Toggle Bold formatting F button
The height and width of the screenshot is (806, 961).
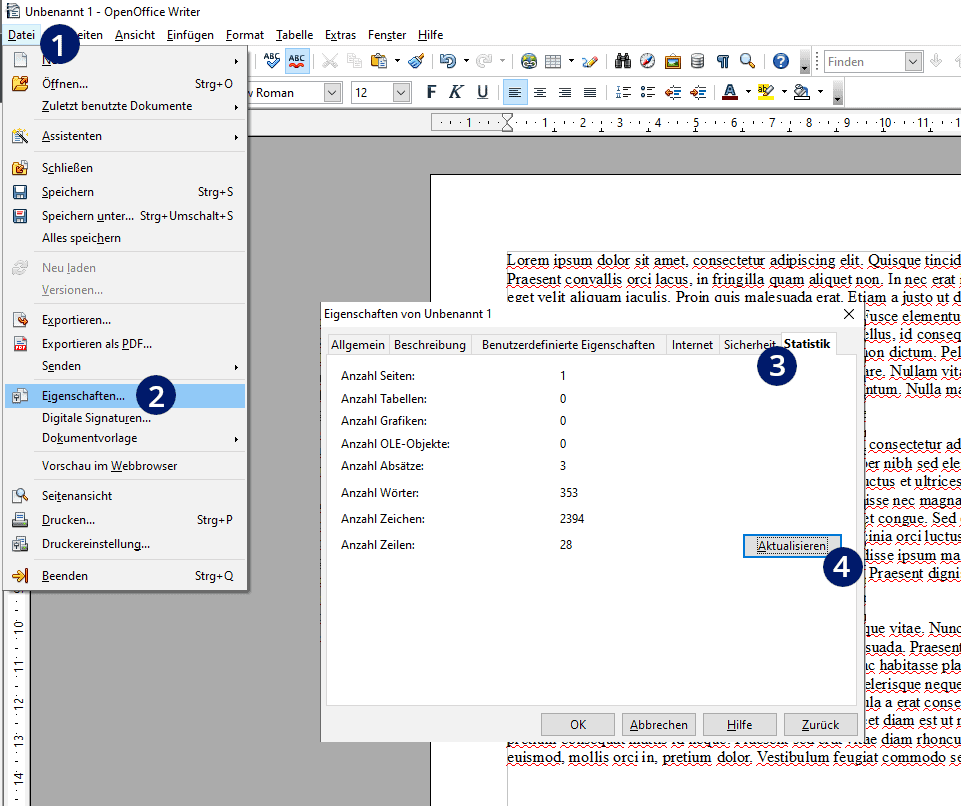(431, 93)
